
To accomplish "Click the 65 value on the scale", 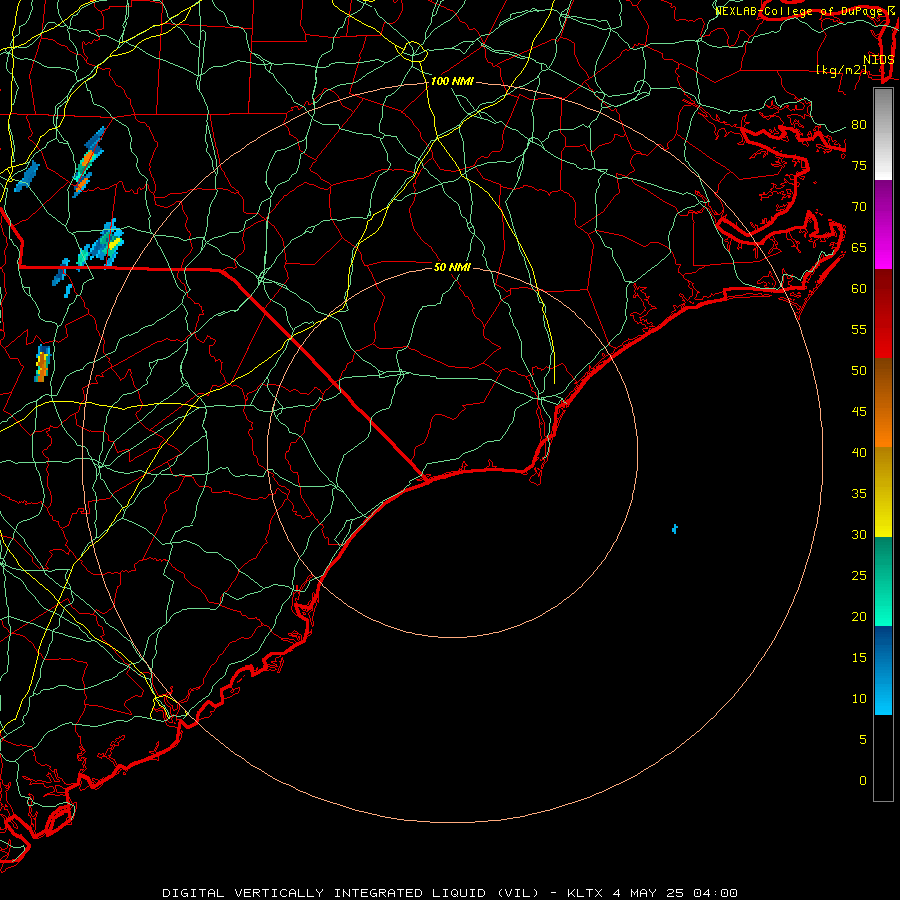I will pos(859,248).
